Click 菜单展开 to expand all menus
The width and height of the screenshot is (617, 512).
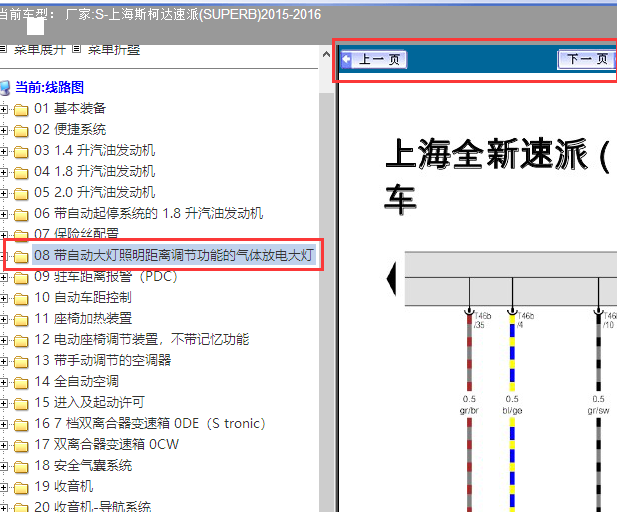click(39, 50)
